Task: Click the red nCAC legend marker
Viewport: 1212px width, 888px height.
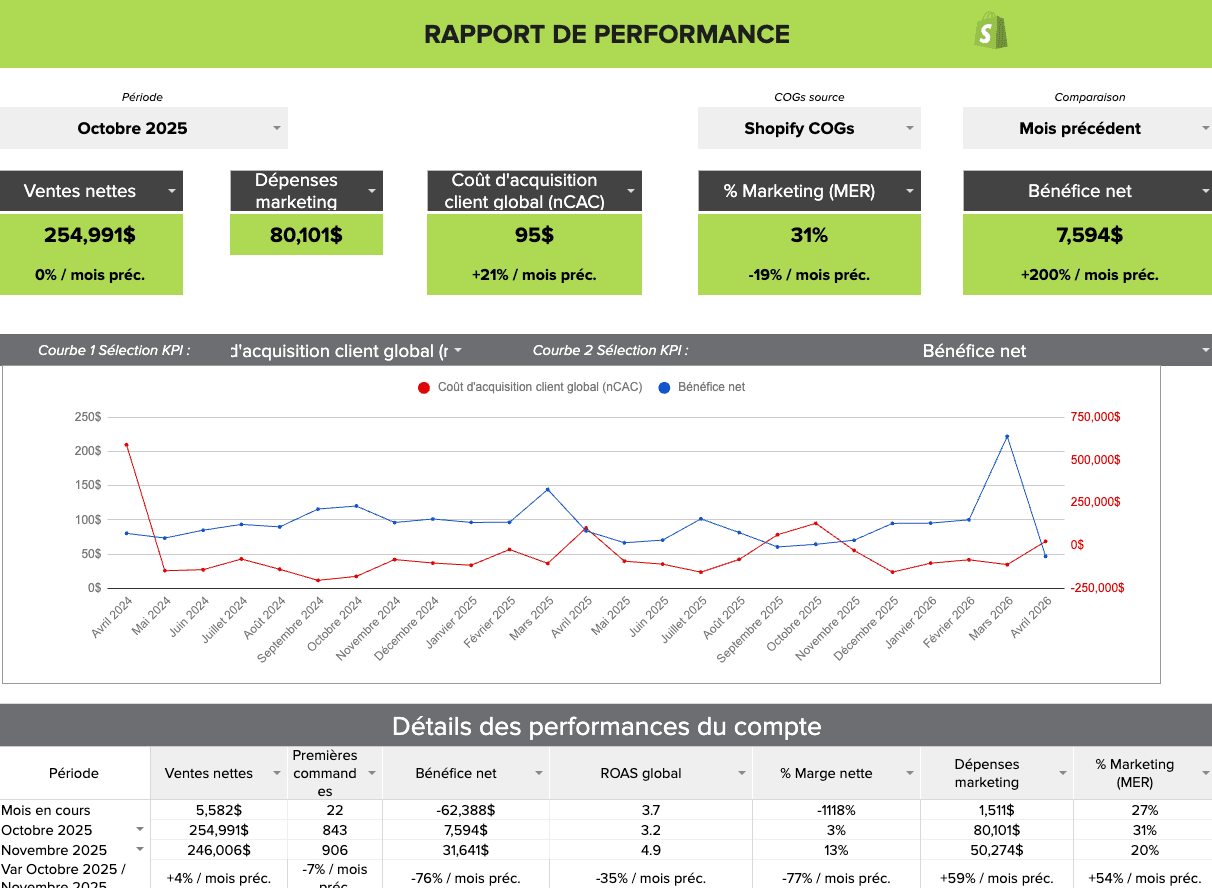Action: tap(424, 387)
